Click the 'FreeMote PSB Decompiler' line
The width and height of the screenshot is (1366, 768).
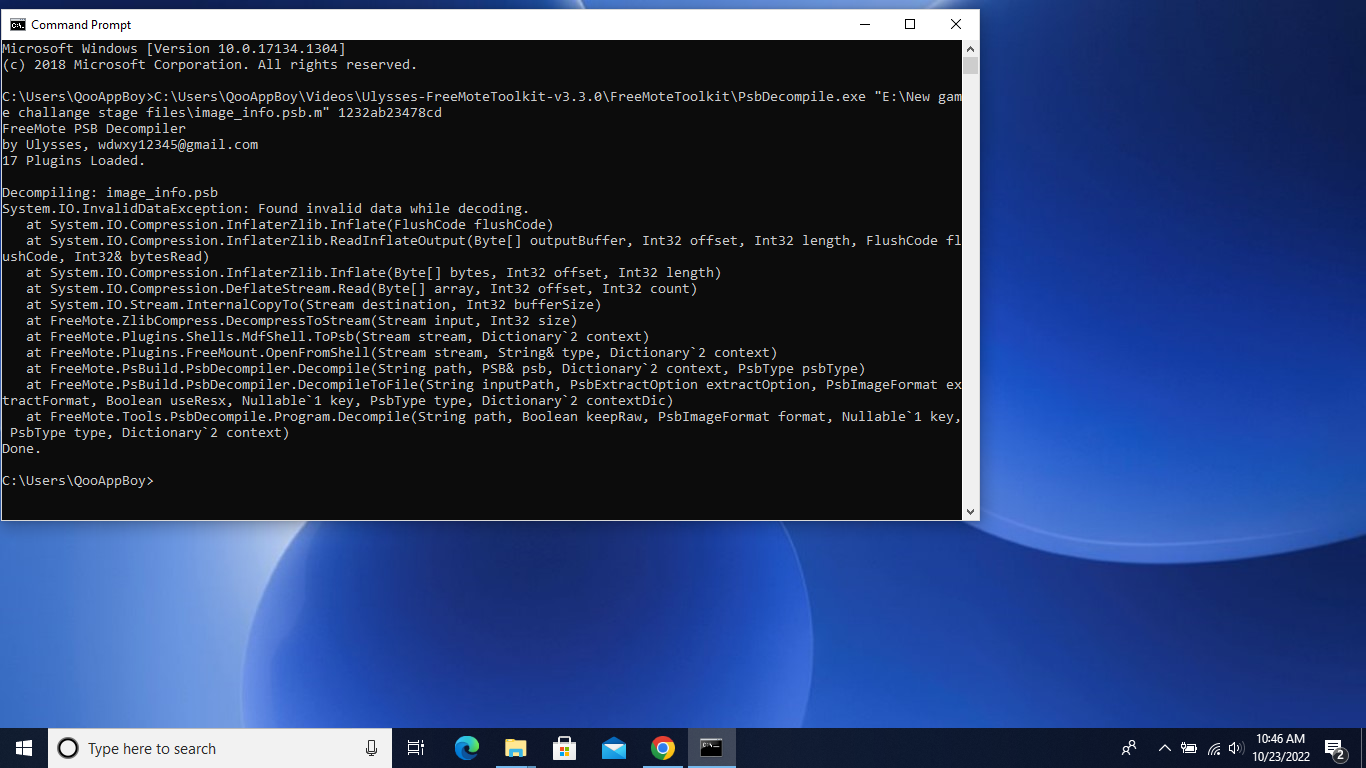pyautogui.click(x=94, y=128)
